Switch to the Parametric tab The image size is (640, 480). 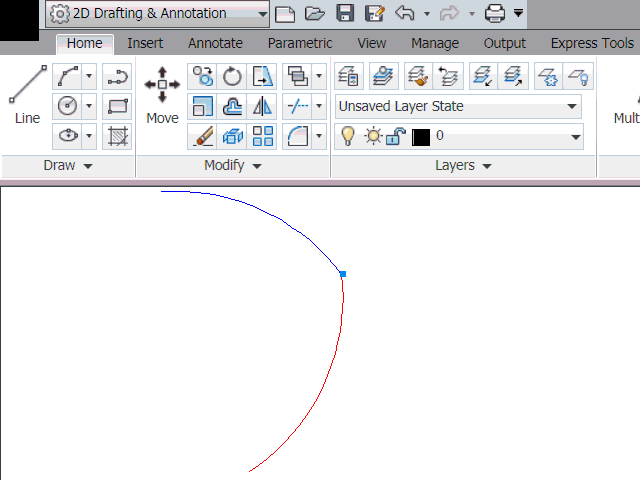pyautogui.click(x=300, y=43)
